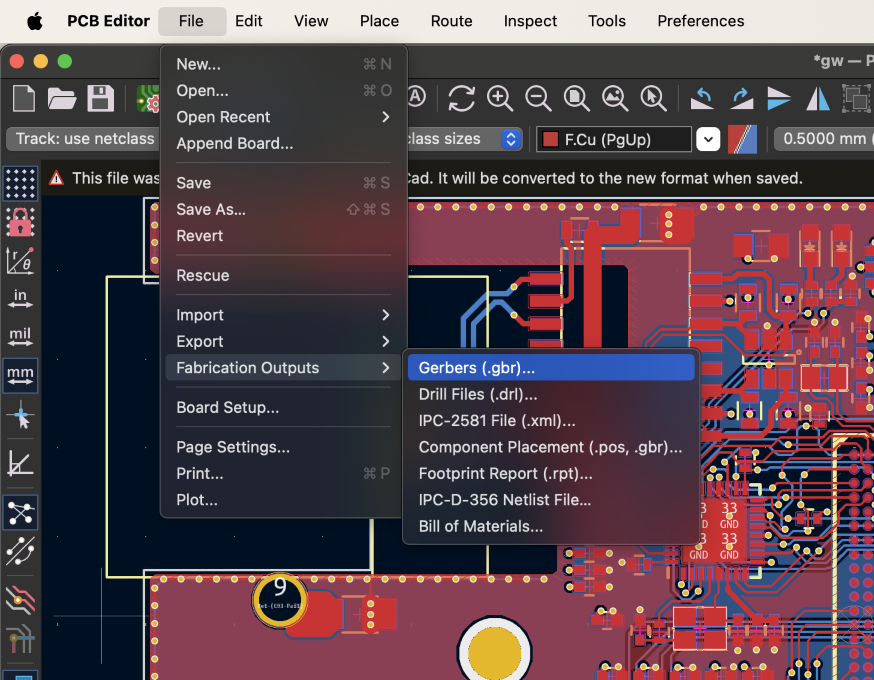Select Bill of Materials... entry
Viewport: 874px width, 680px height.
(551, 526)
